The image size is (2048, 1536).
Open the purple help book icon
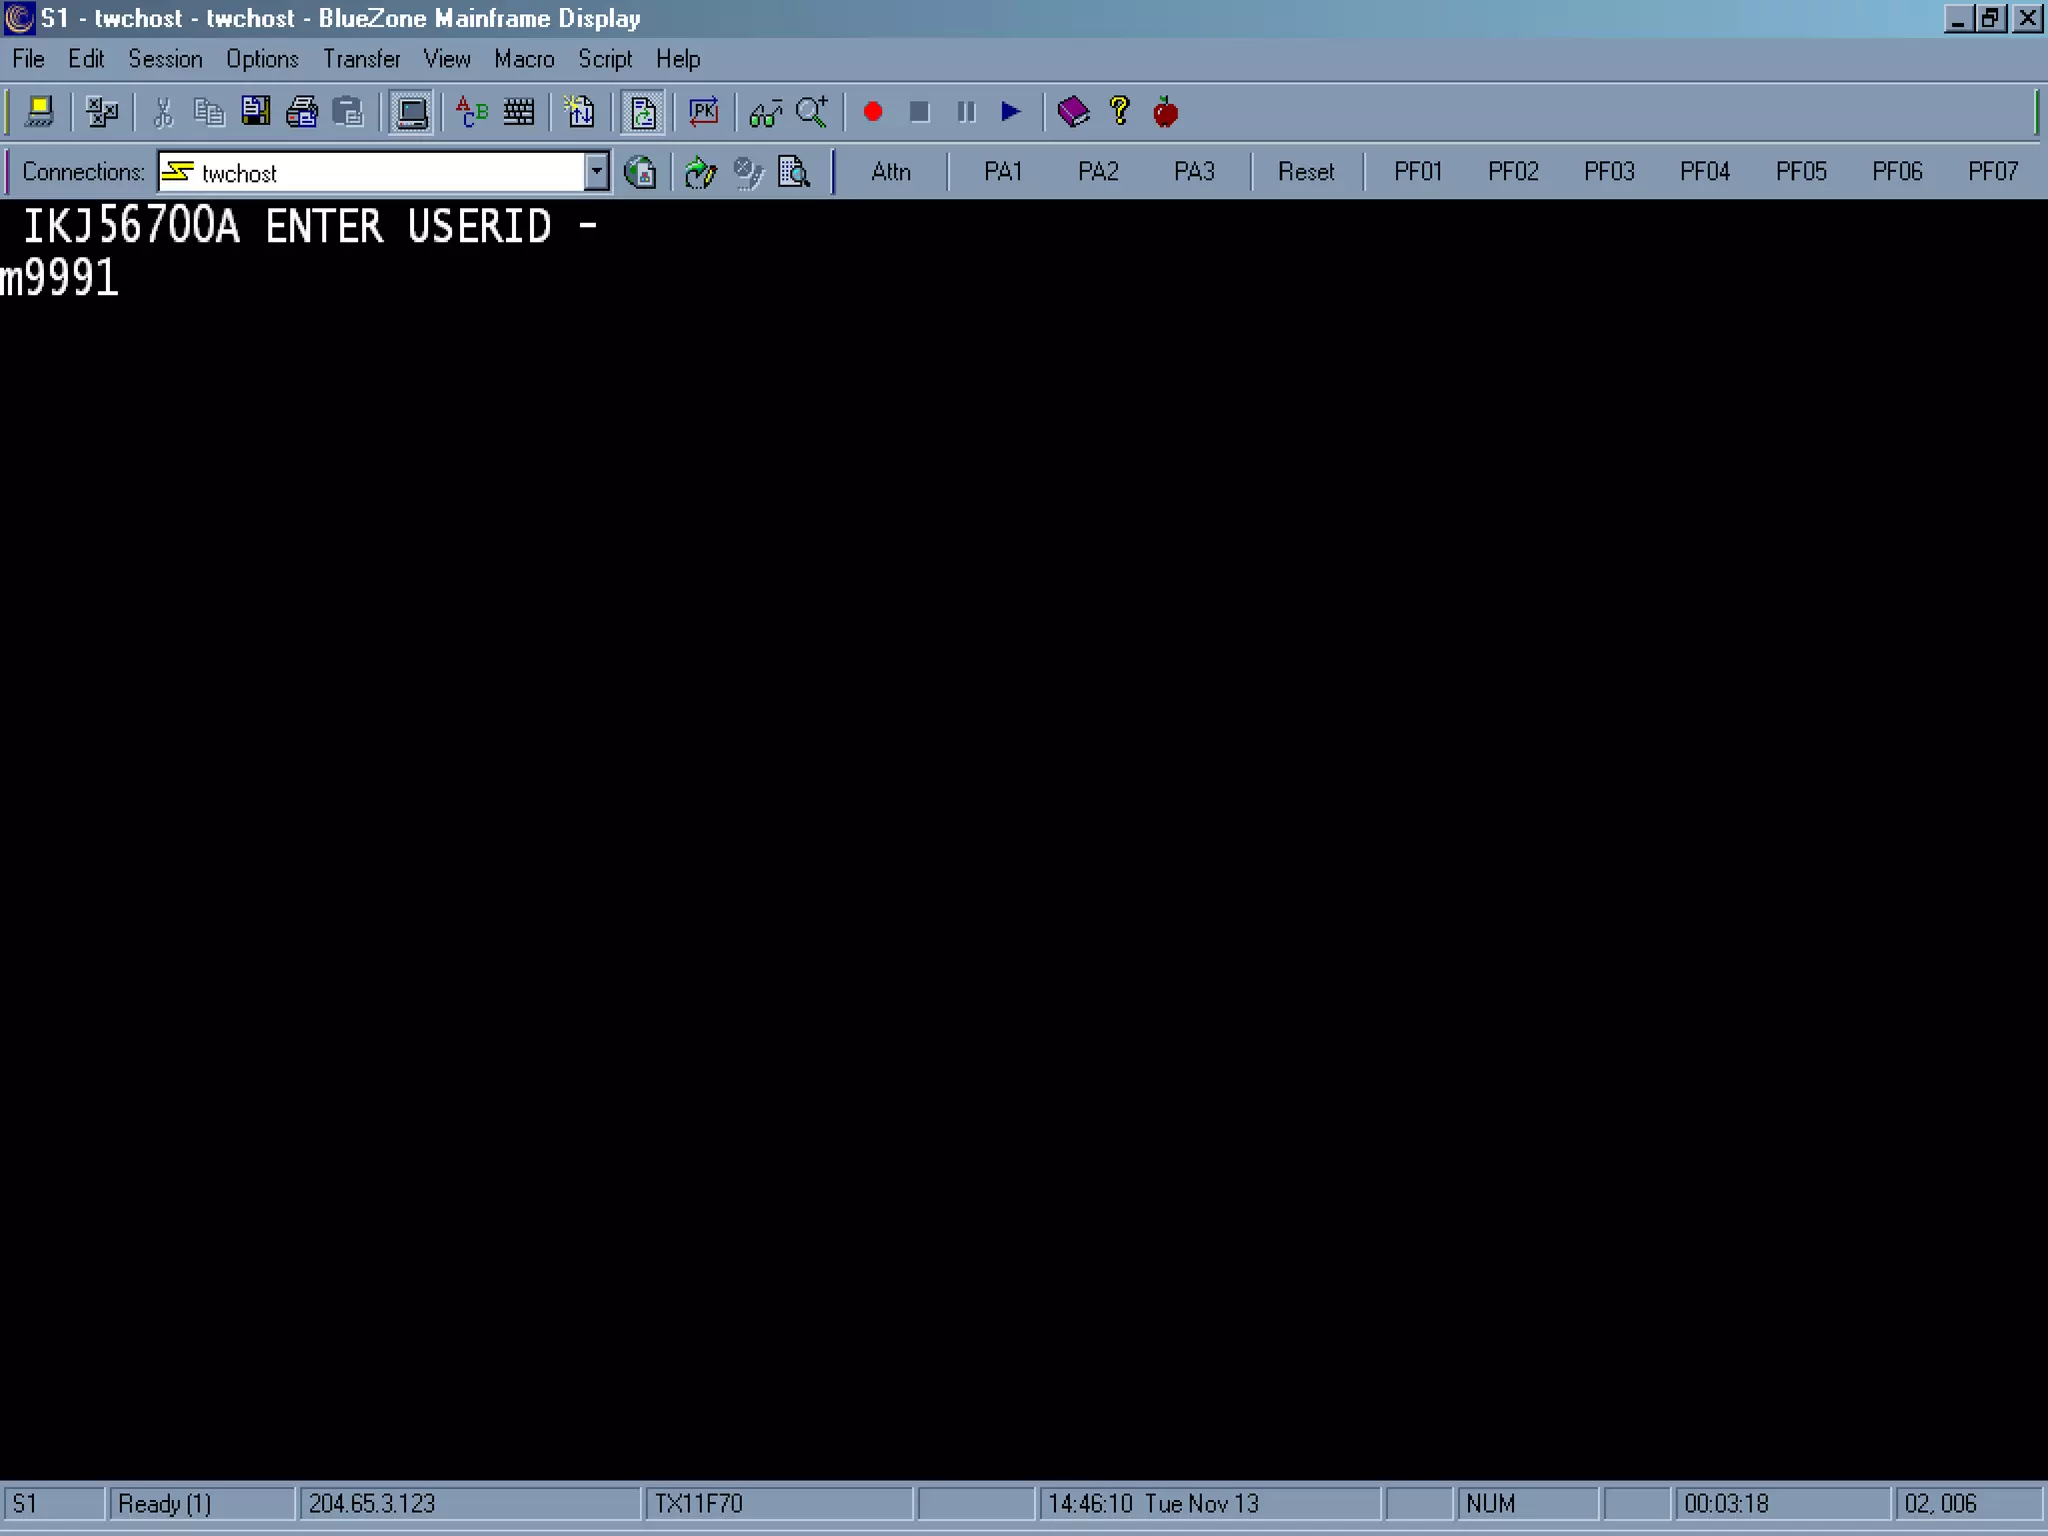point(1072,112)
